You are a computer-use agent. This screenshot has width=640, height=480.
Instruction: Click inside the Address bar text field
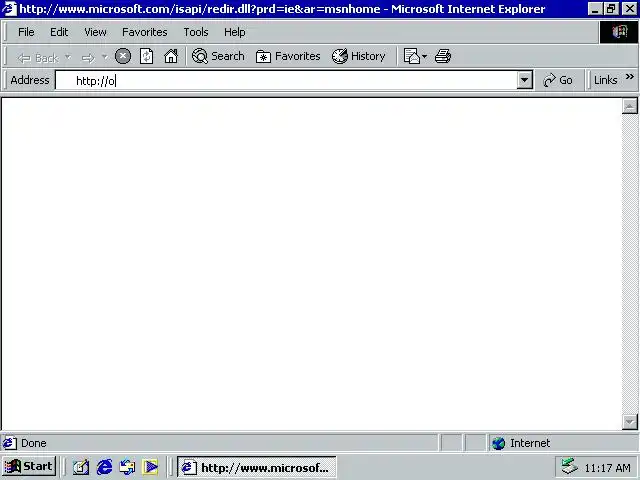pyautogui.click(x=287, y=80)
